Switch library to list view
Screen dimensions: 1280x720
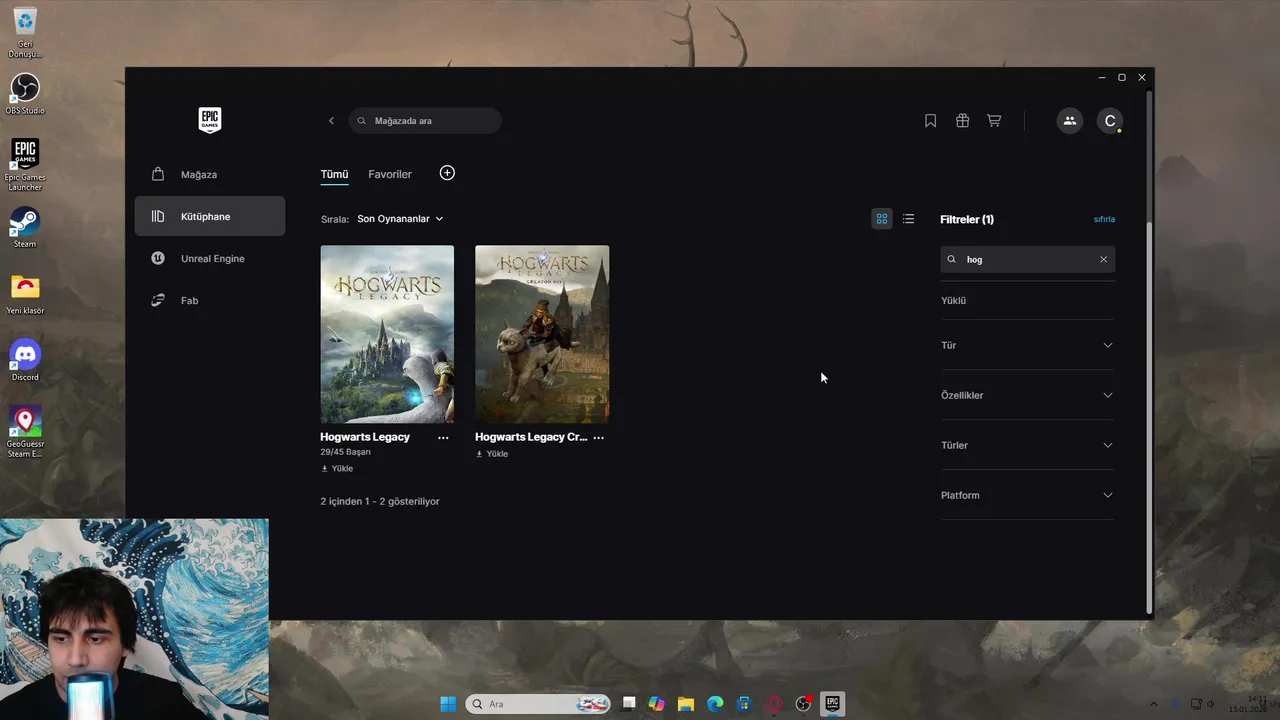pyautogui.click(x=908, y=219)
